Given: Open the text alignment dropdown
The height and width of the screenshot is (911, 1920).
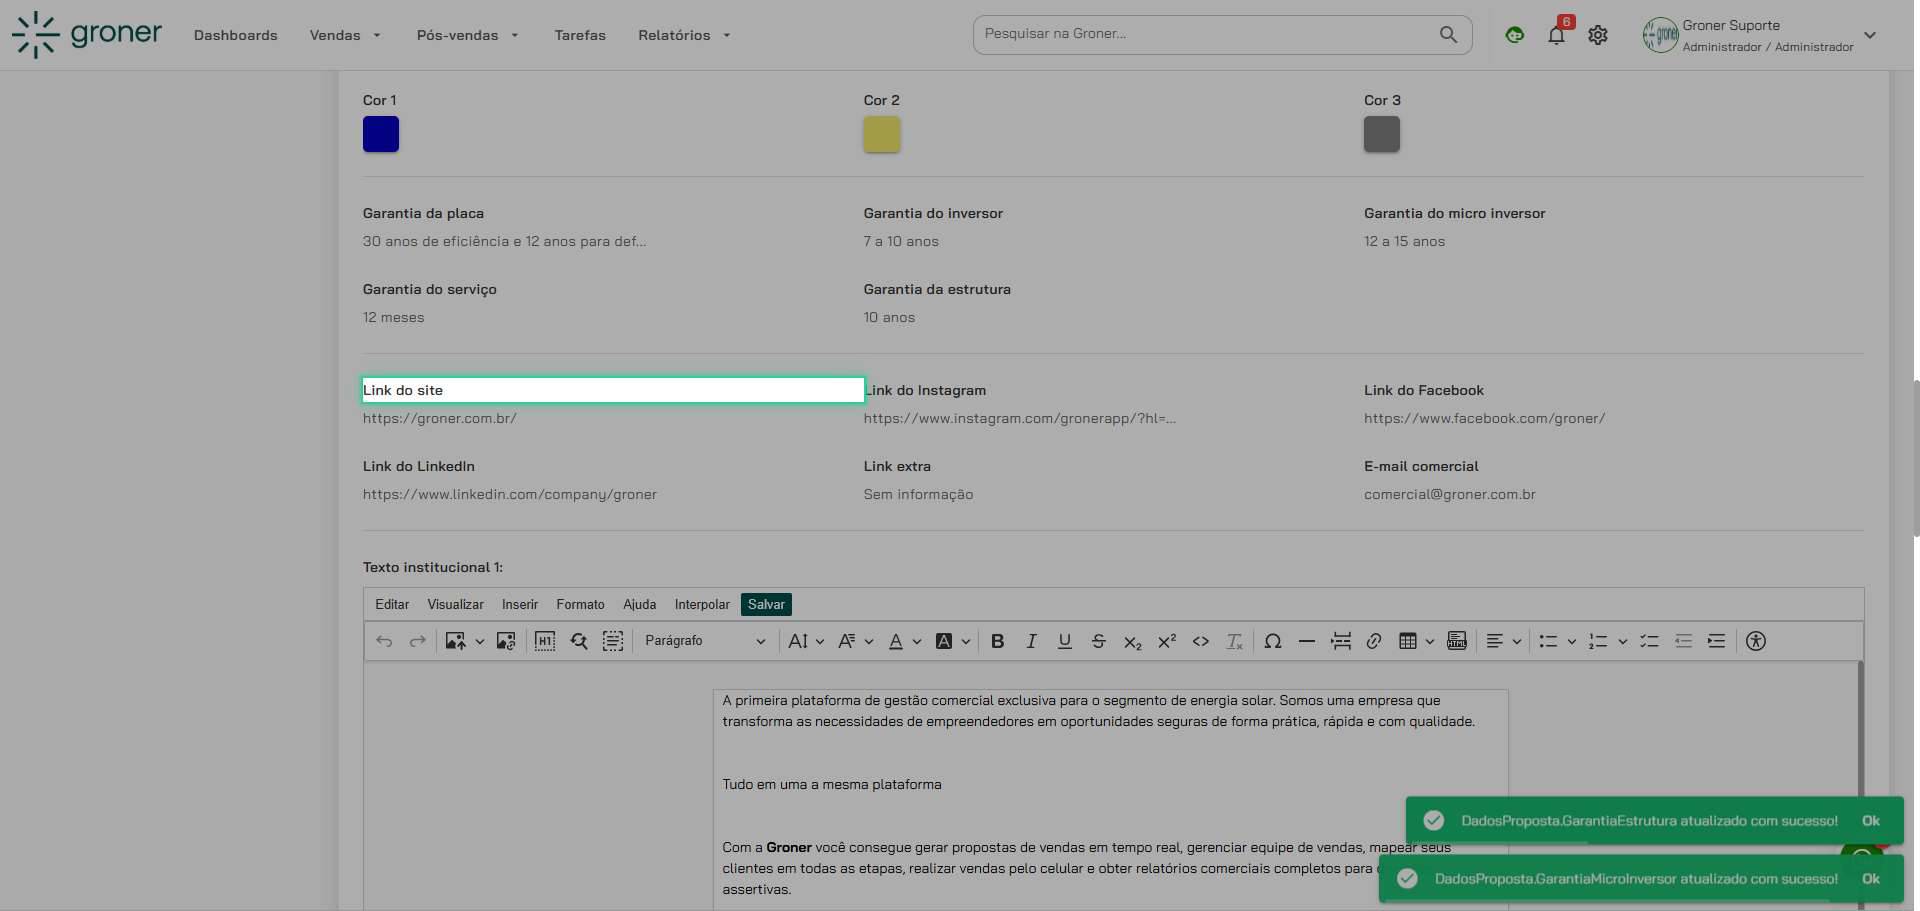Looking at the screenshot, I should (1504, 641).
